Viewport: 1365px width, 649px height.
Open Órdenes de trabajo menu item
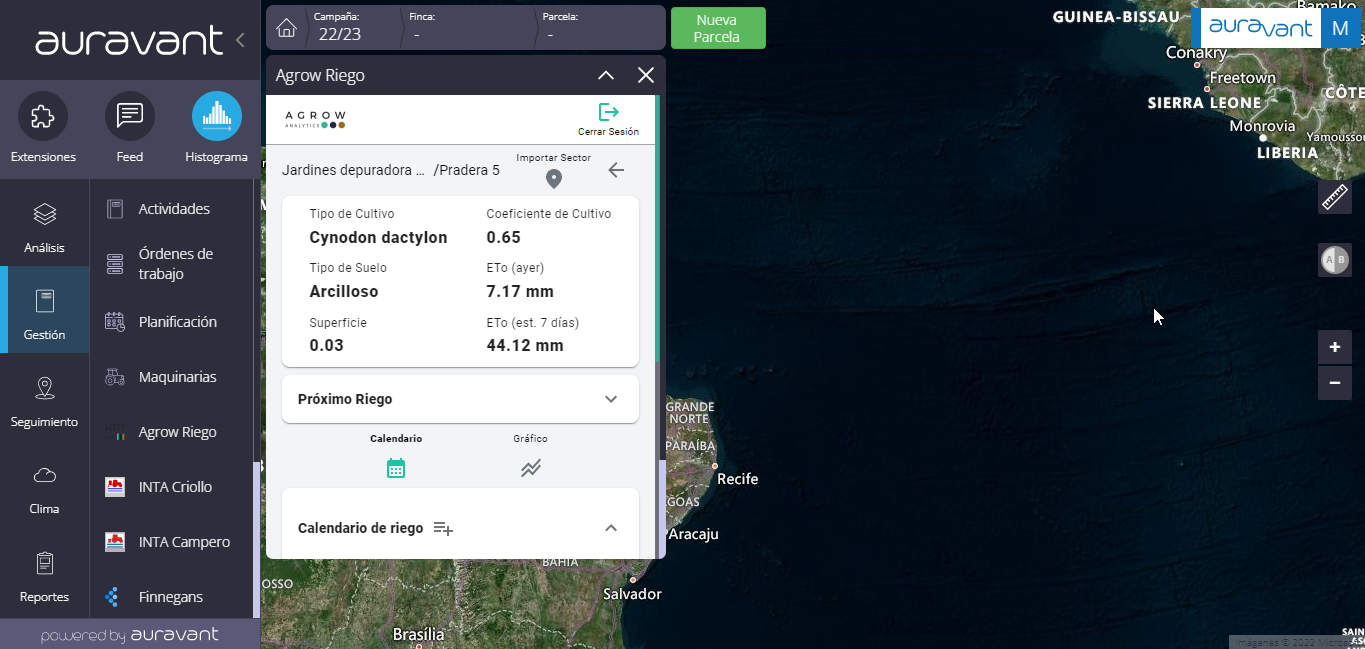[171, 264]
